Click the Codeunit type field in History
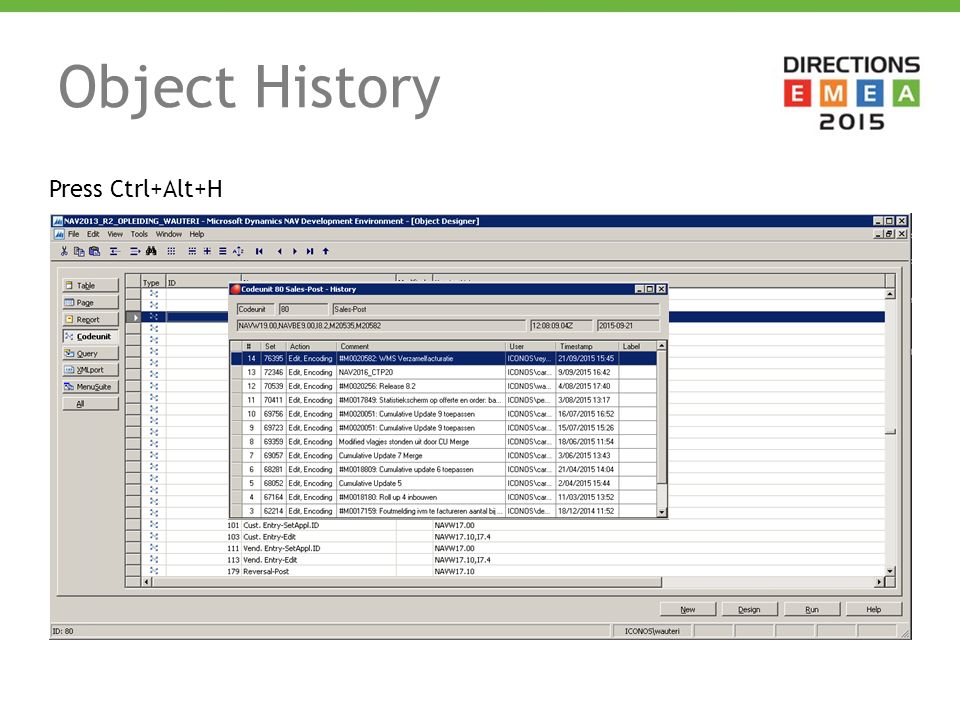This screenshot has width=960, height=720. point(255,309)
